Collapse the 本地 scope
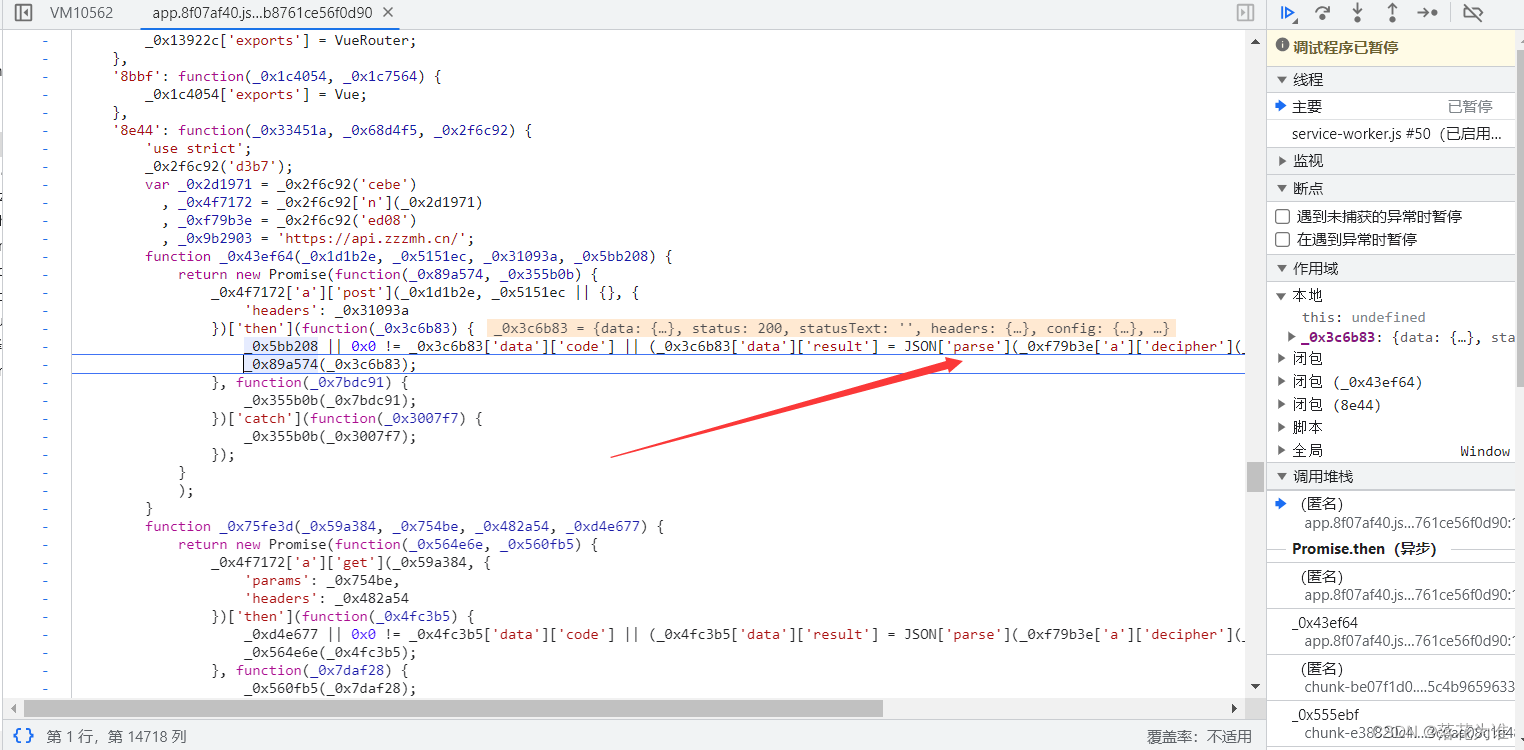Screen dimensions: 1524x750 pos(1282,295)
